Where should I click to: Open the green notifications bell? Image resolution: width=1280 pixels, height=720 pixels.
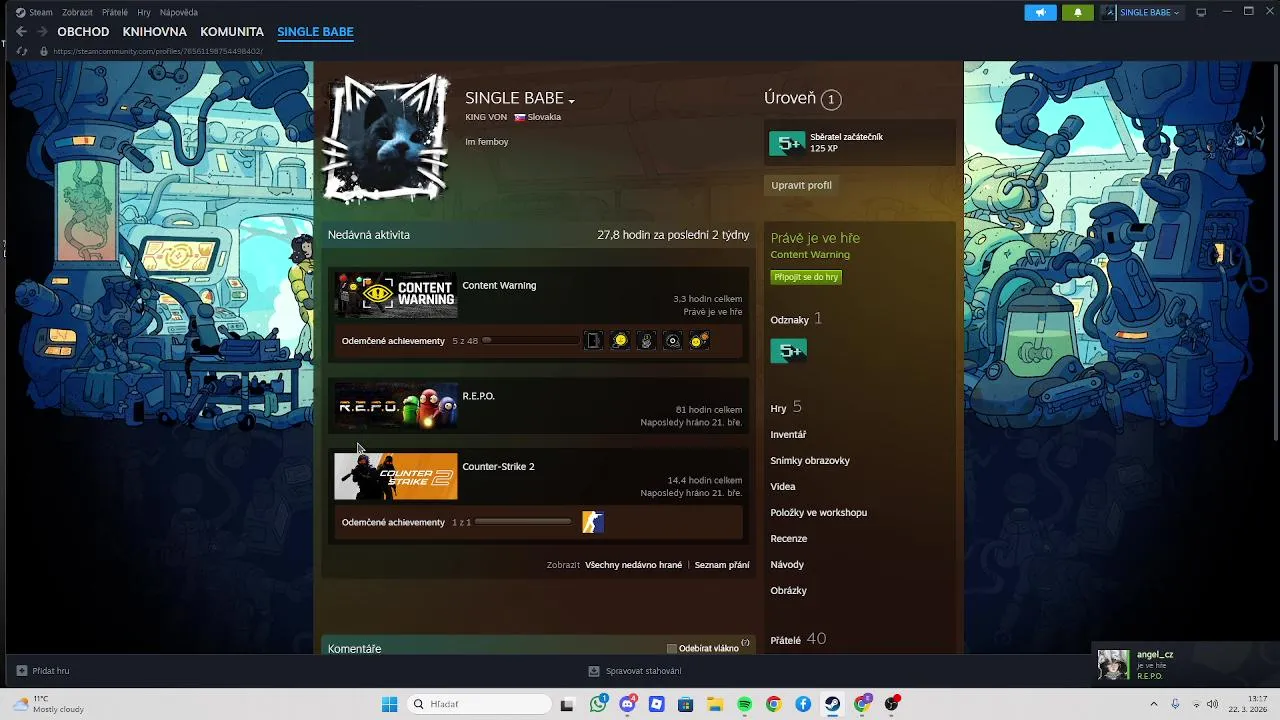tap(1077, 12)
